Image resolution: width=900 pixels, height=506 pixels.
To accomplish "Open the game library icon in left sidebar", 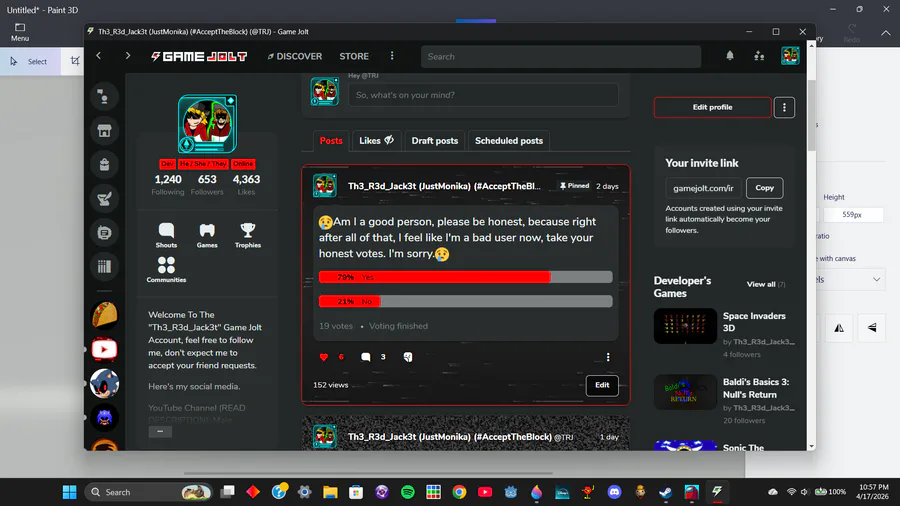I will click(x=104, y=266).
